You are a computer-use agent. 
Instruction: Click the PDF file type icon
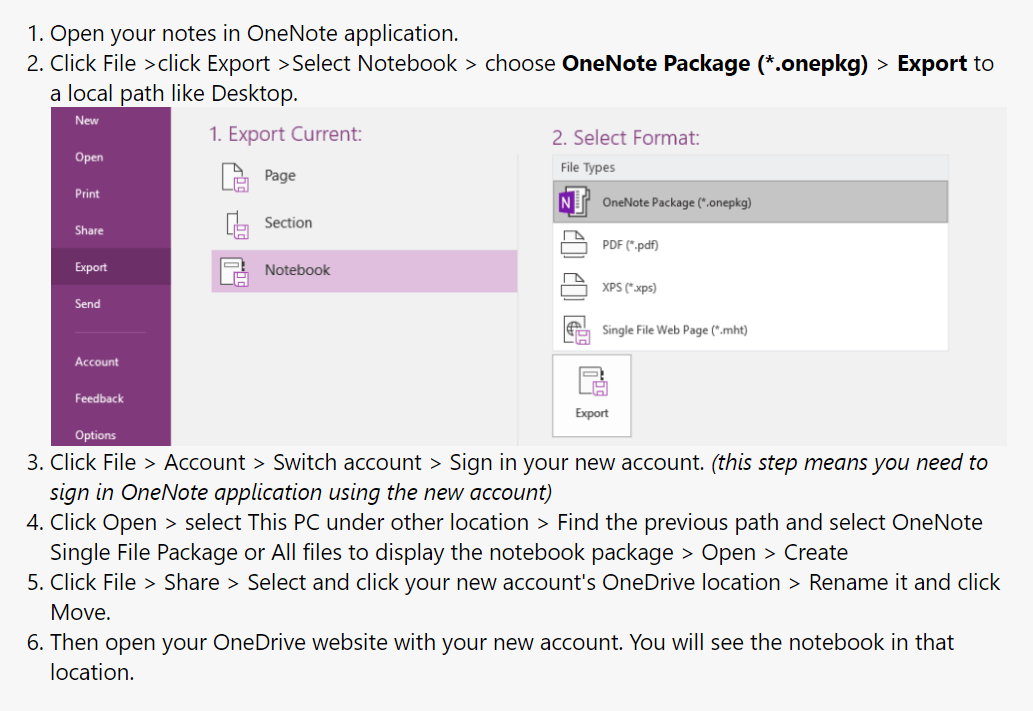tap(573, 244)
